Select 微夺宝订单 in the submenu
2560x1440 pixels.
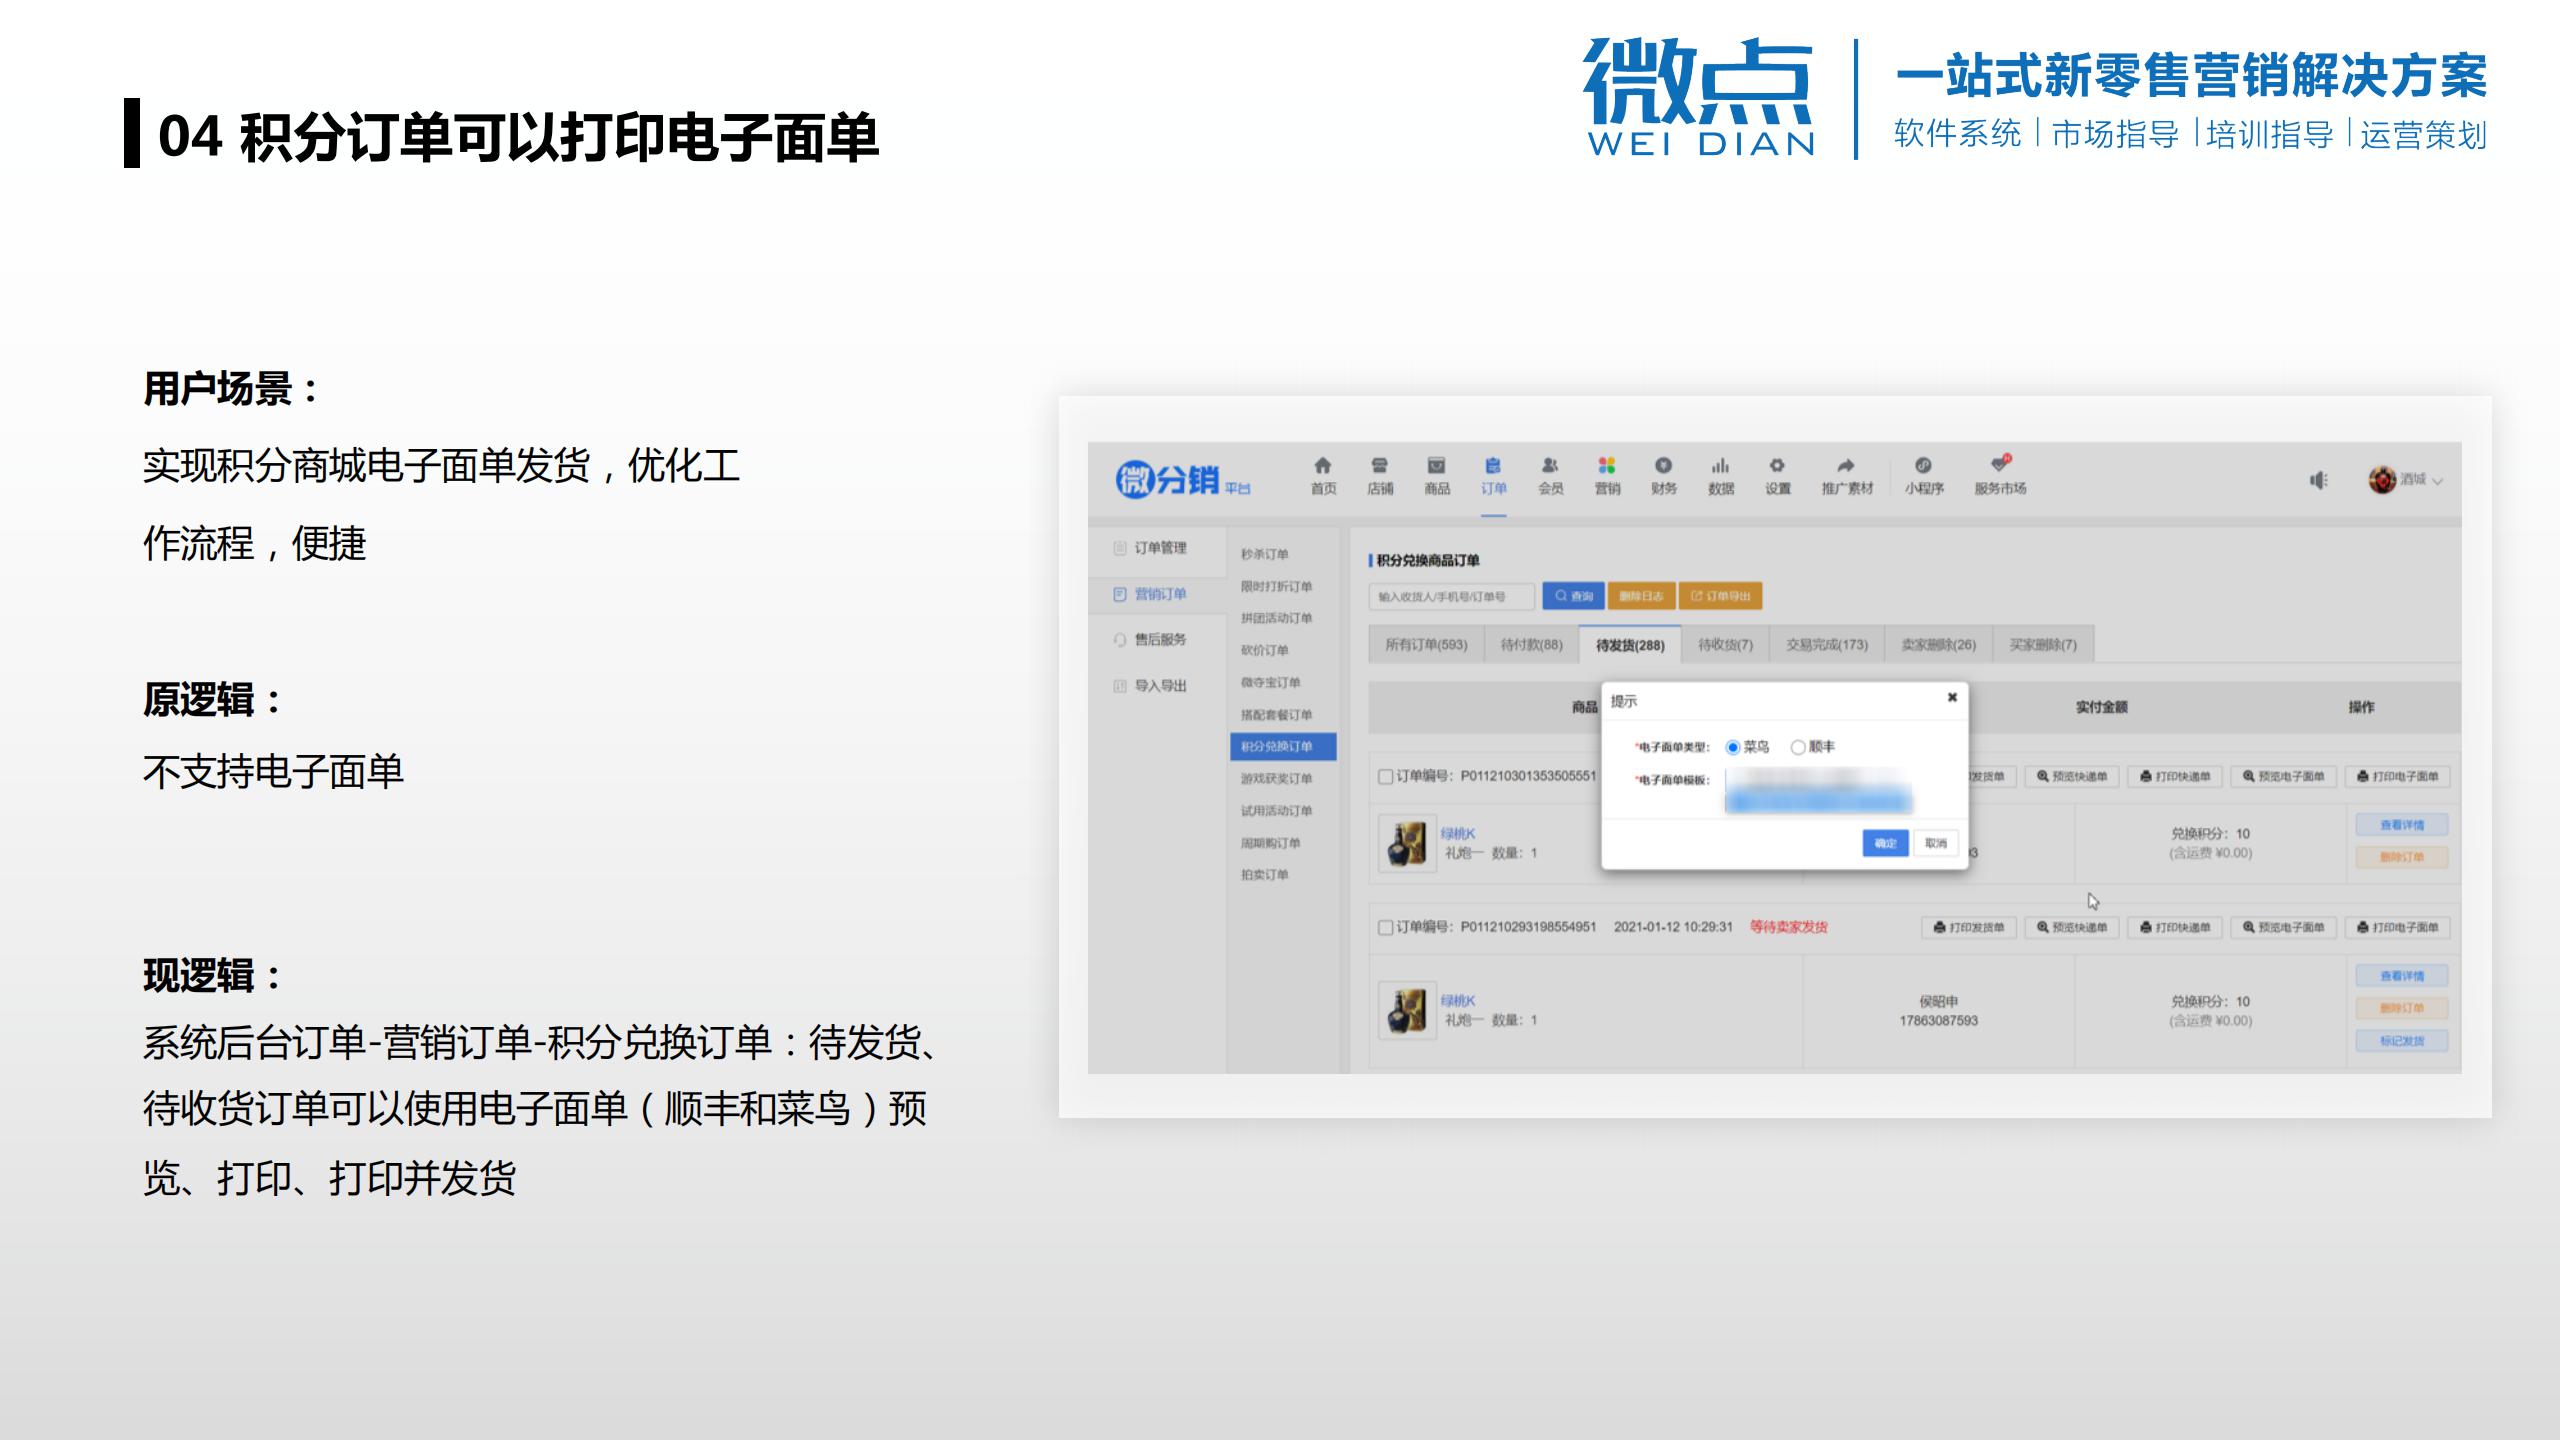tap(1271, 682)
